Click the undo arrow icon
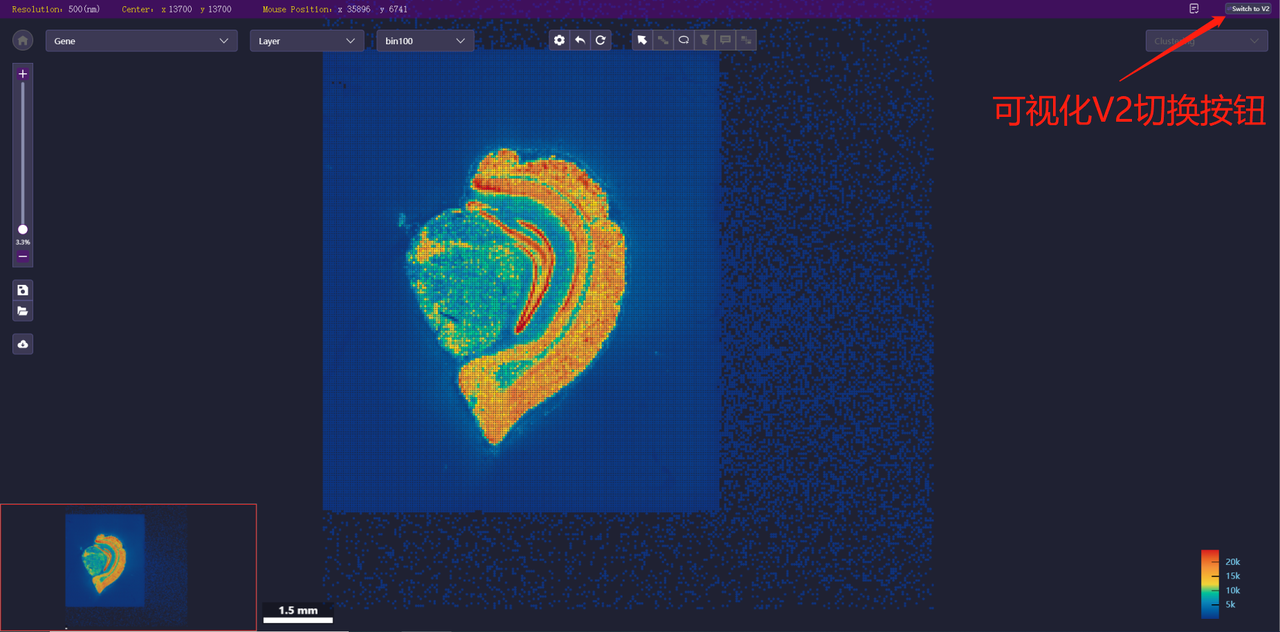Screen dimensions: 1280x632 coord(580,40)
